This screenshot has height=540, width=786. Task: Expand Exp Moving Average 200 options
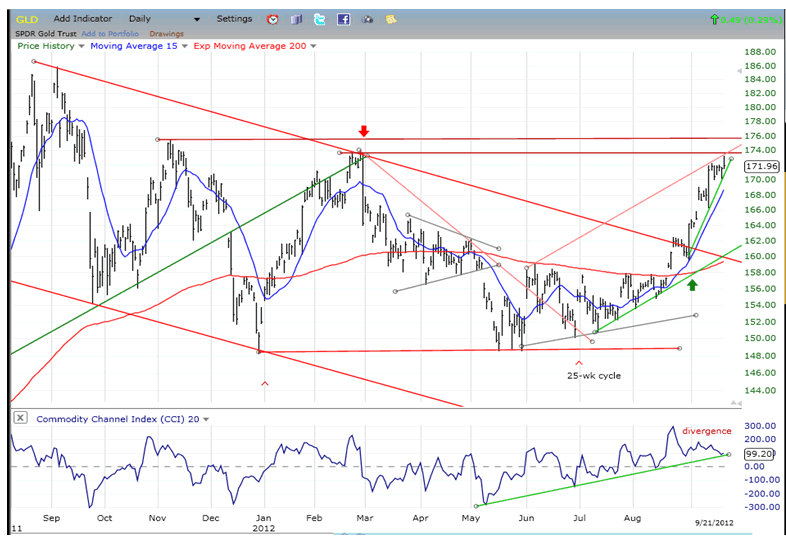[313, 46]
